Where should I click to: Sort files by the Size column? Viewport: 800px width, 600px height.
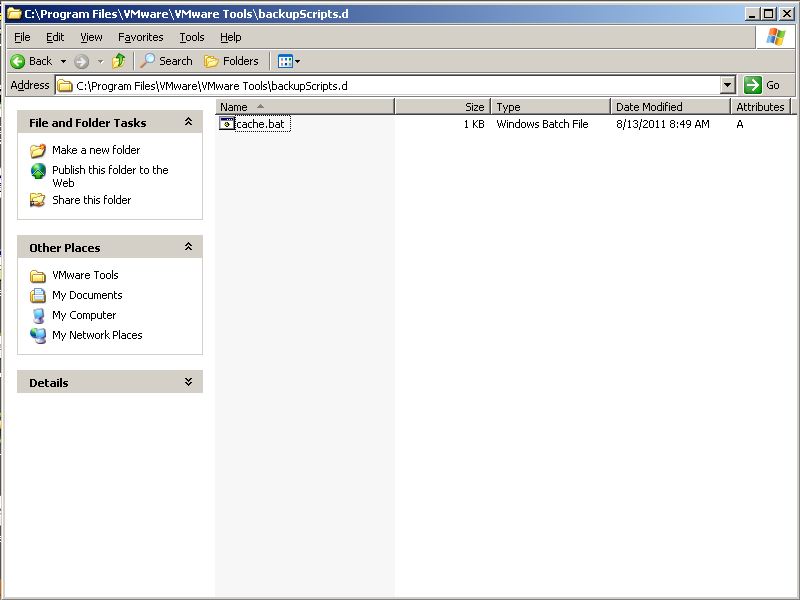coord(442,107)
